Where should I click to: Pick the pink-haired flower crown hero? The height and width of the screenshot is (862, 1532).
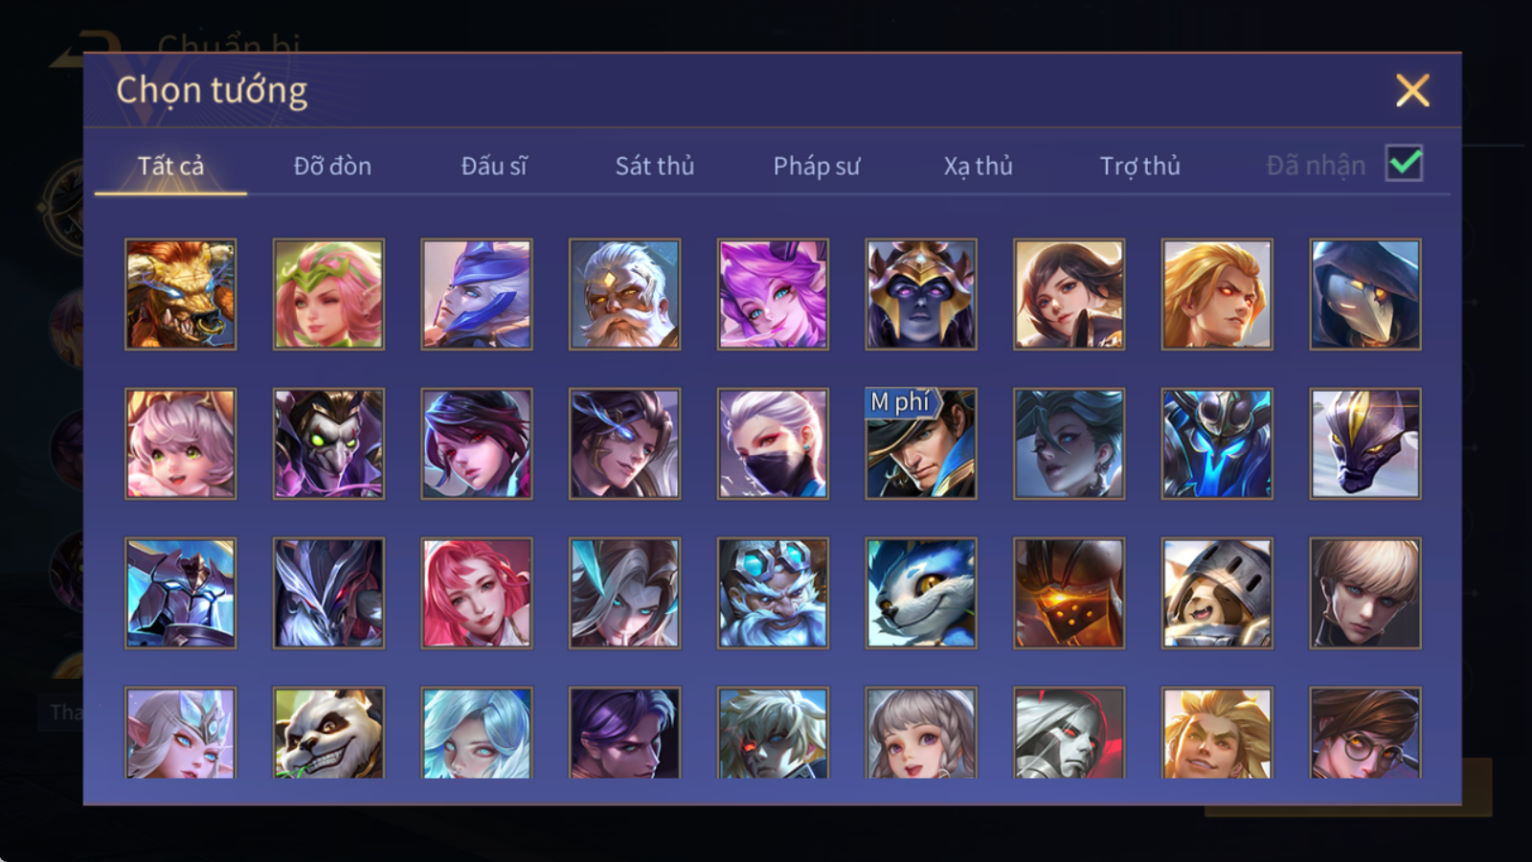pos(328,294)
